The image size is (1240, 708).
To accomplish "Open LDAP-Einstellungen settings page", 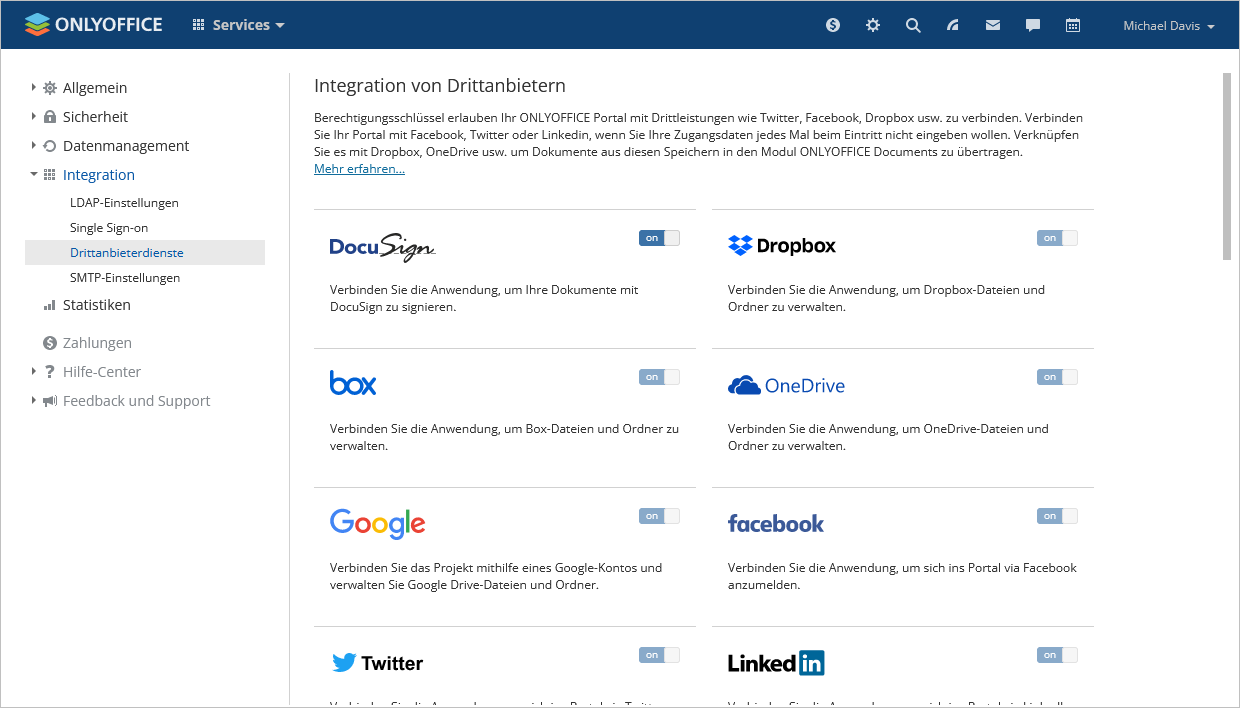I will (124, 203).
